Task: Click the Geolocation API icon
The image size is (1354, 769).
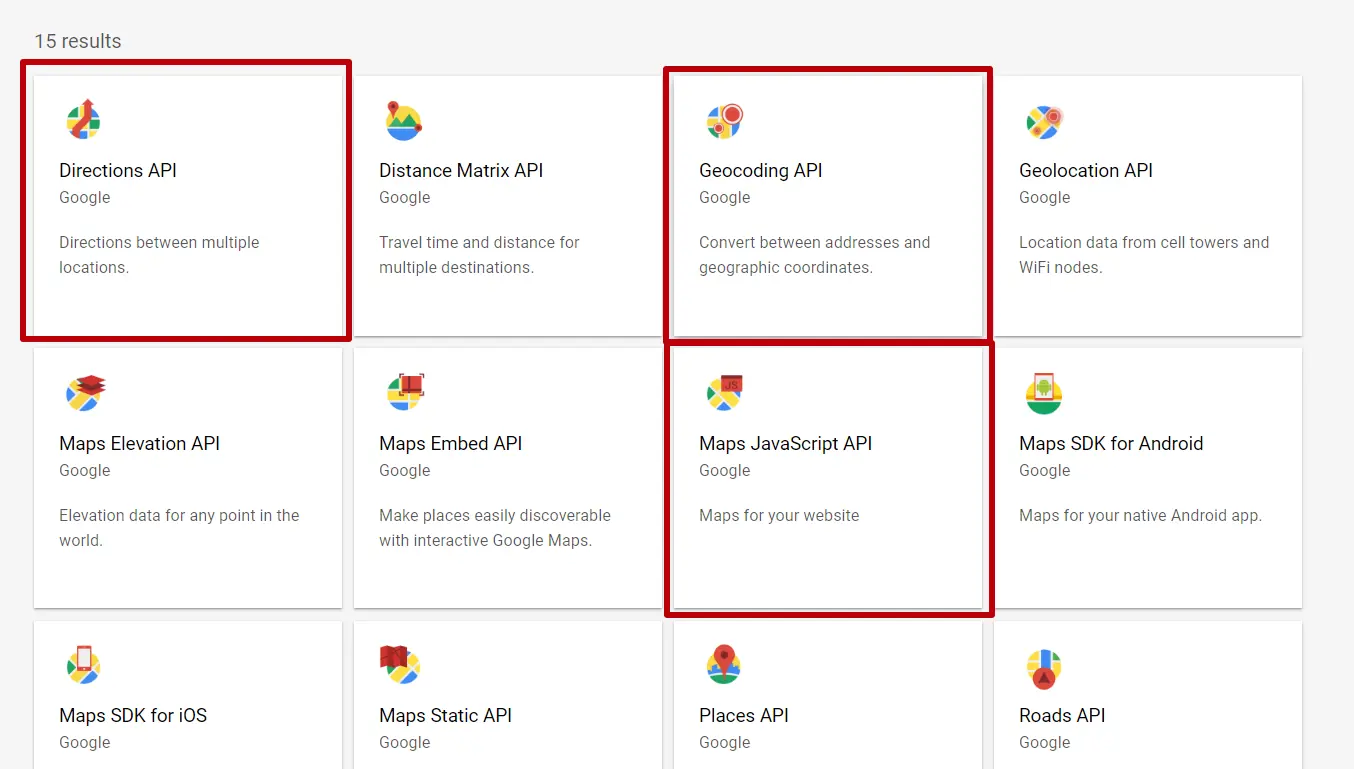Action: pos(1044,119)
